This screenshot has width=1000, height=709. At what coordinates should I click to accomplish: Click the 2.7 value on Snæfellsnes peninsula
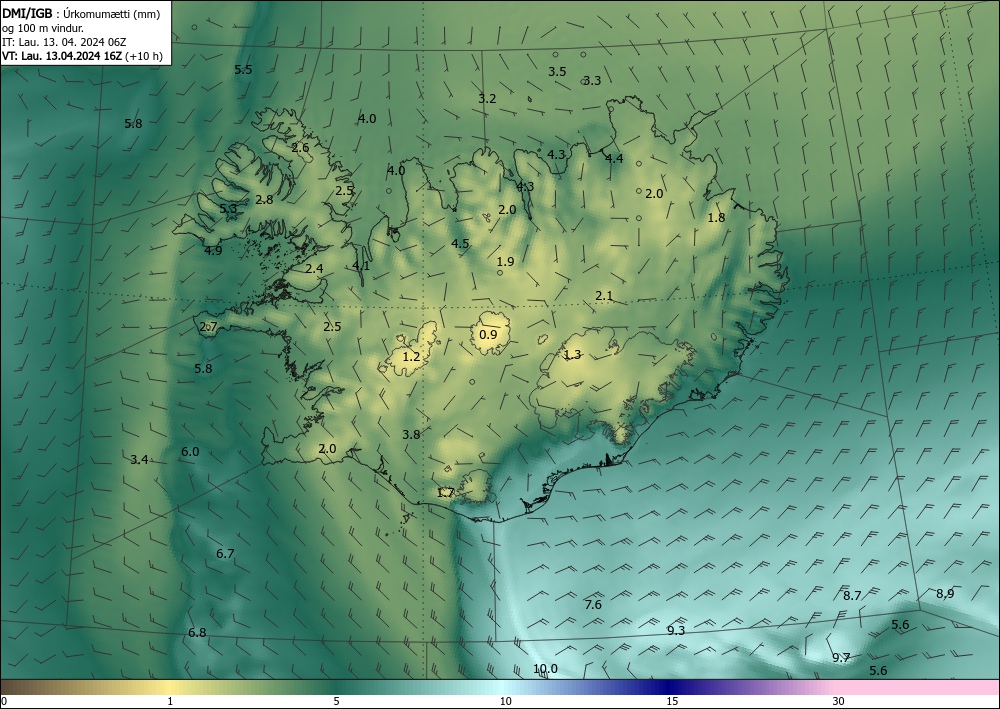pos(209,327)
